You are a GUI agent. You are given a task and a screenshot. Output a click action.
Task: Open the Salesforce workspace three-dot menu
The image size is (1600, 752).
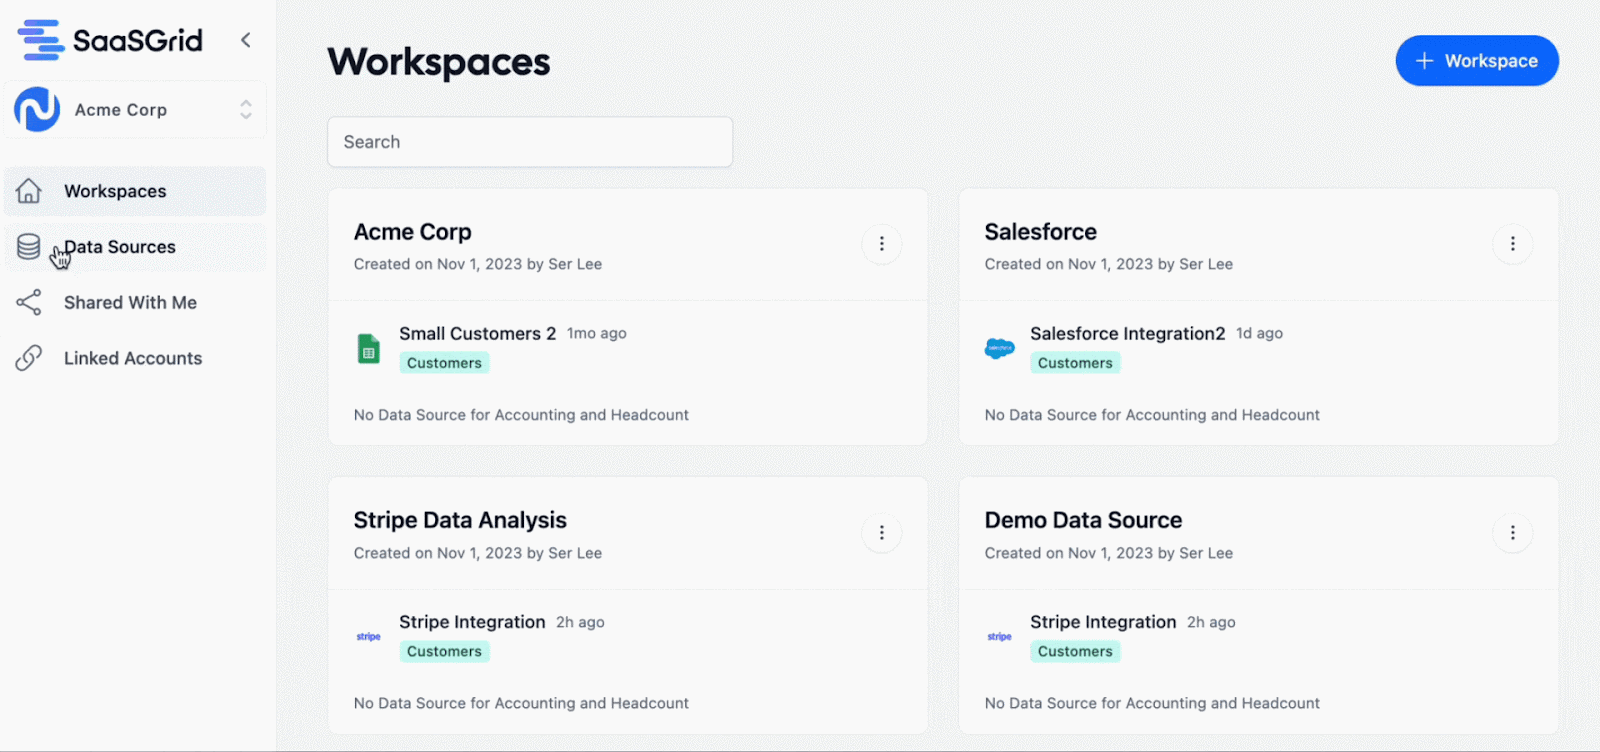[1512, 244]
